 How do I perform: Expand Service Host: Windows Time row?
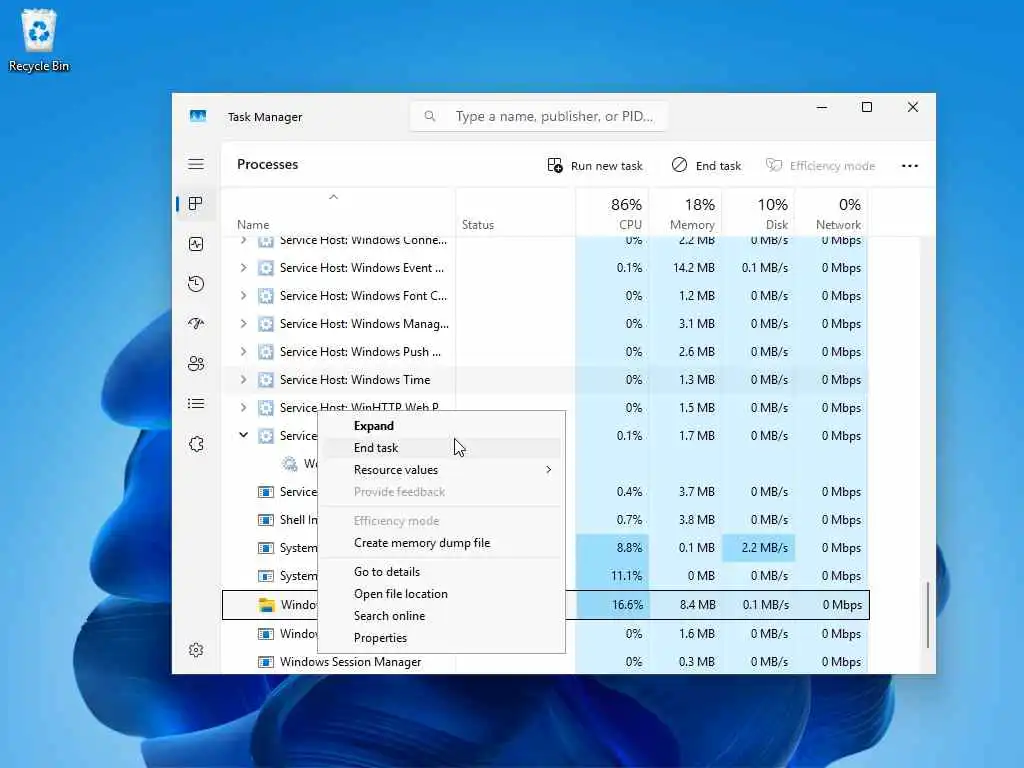(243, 379)
